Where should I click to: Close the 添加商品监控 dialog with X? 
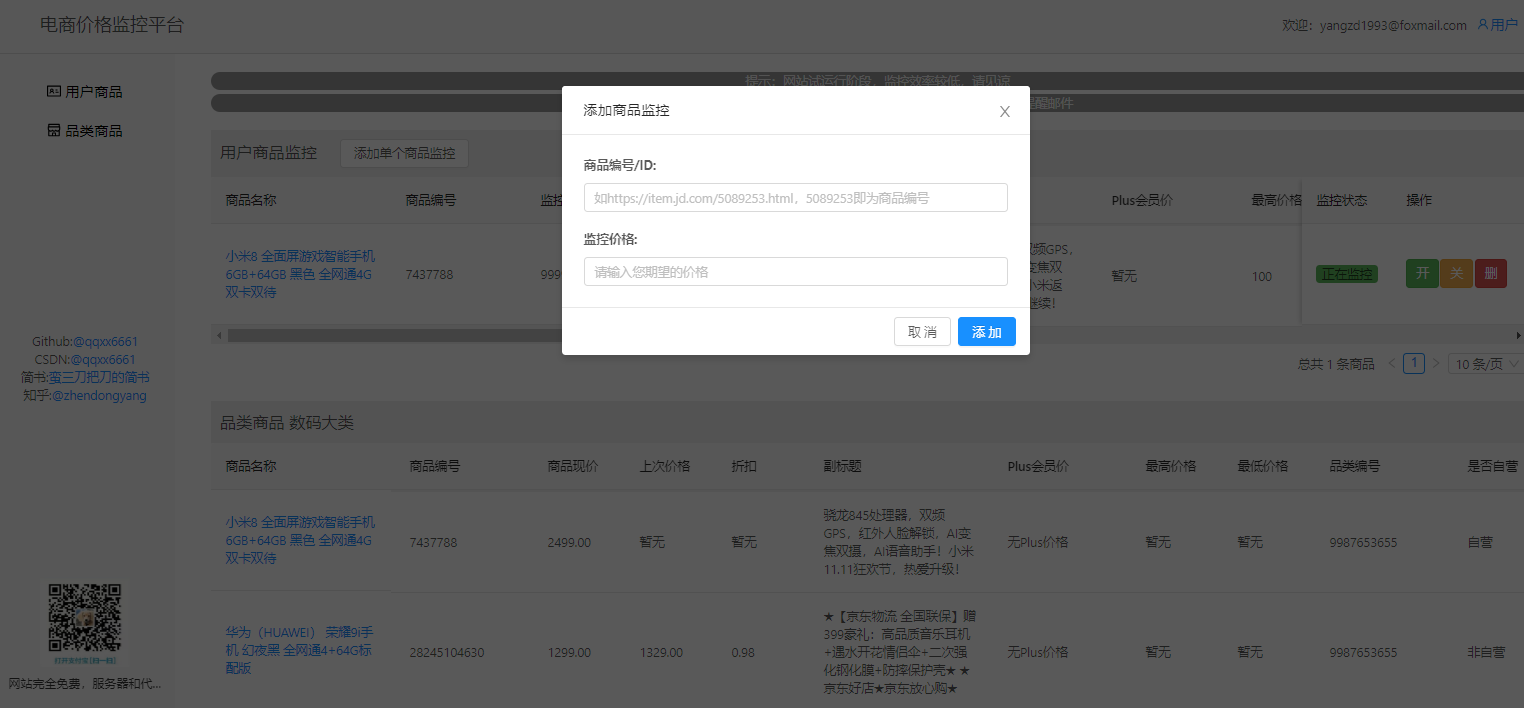point(1005,111)
